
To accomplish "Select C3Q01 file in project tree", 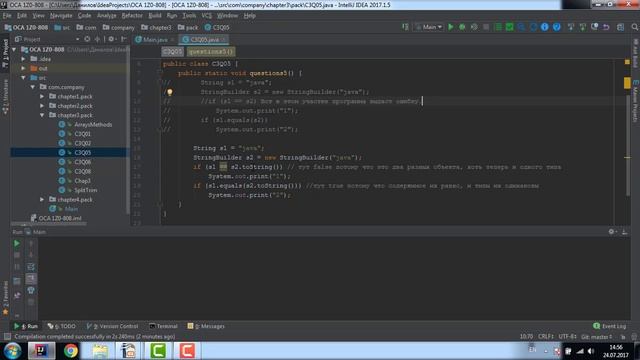I will 82,134.
